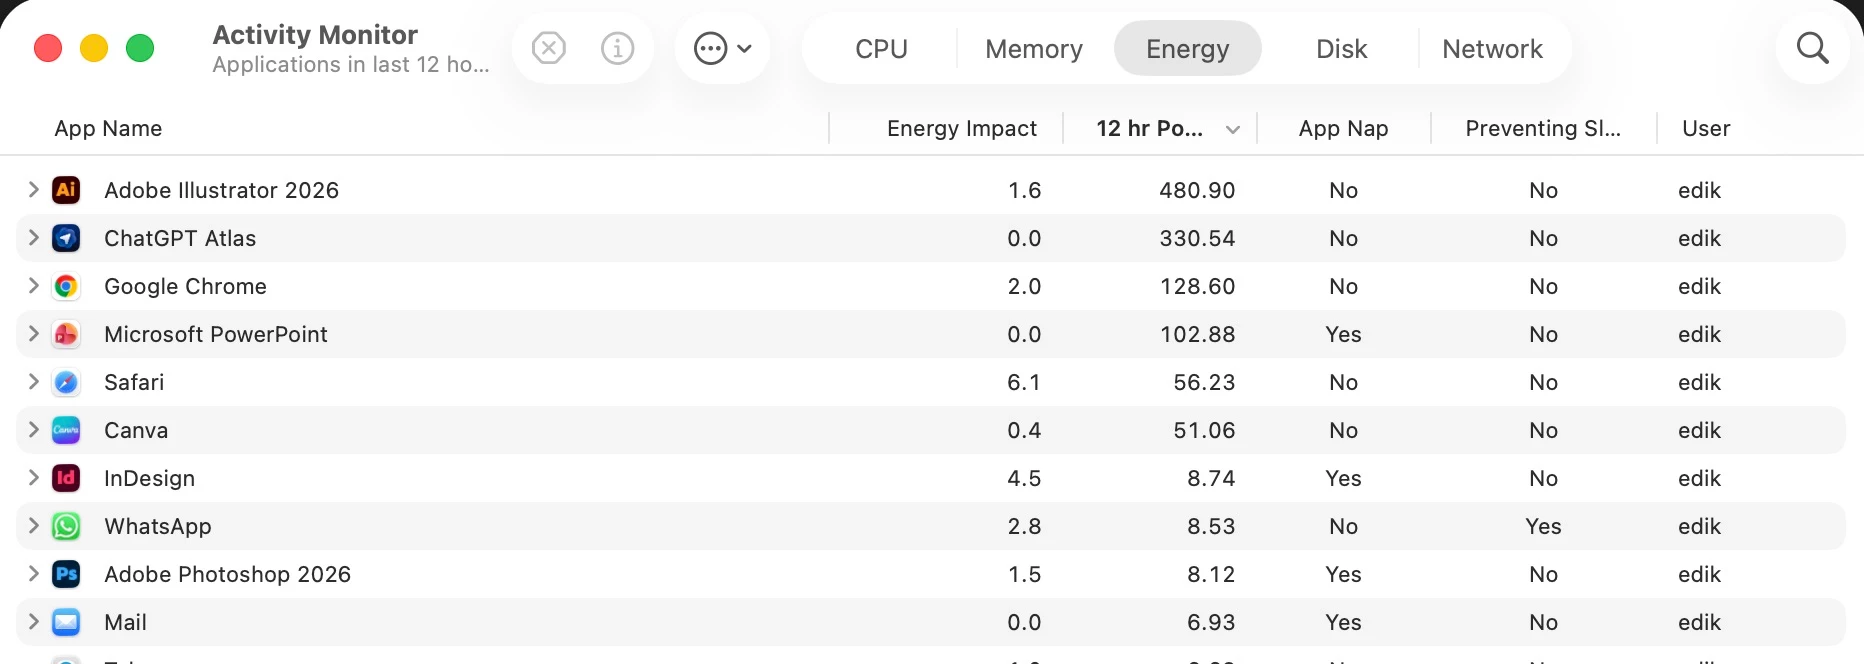
Task: Open the Network tab
Action: tap(1492, 49)
